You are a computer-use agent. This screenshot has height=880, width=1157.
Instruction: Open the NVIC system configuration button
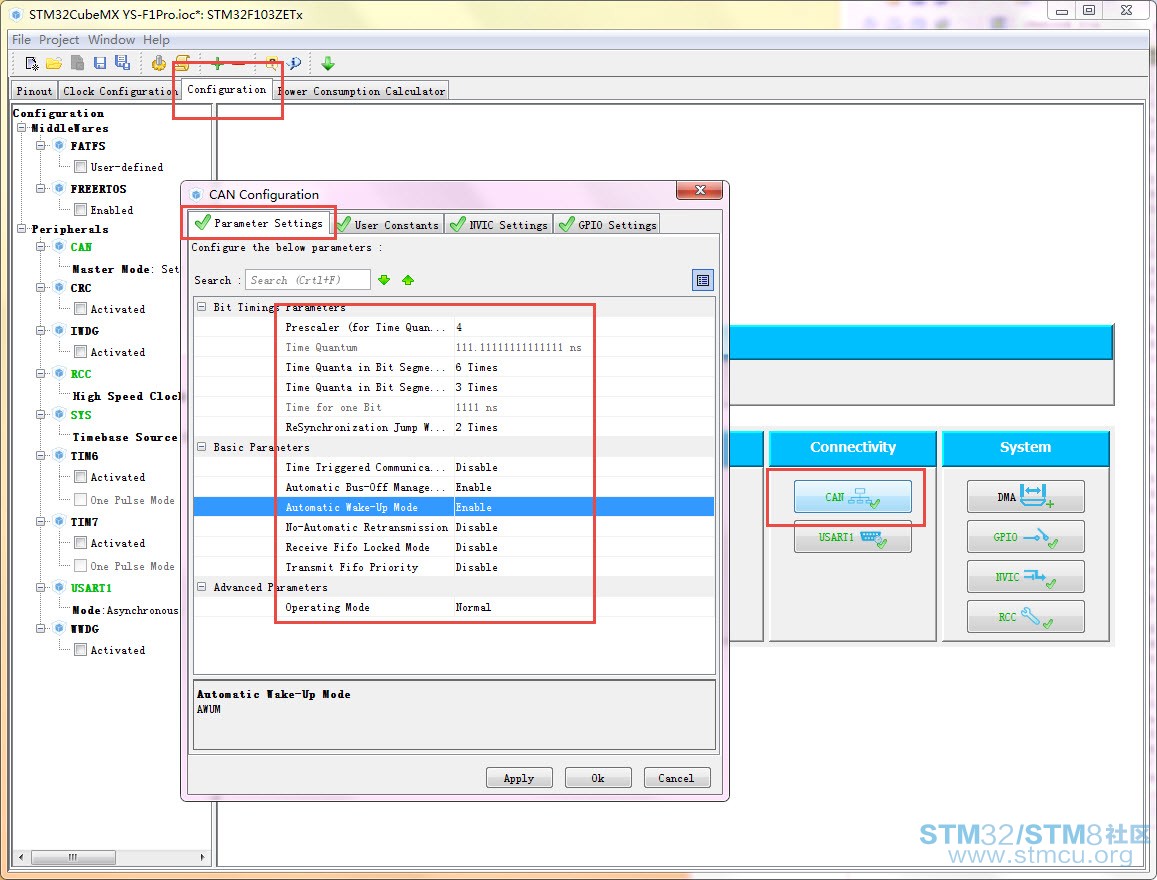(1025, 577)
